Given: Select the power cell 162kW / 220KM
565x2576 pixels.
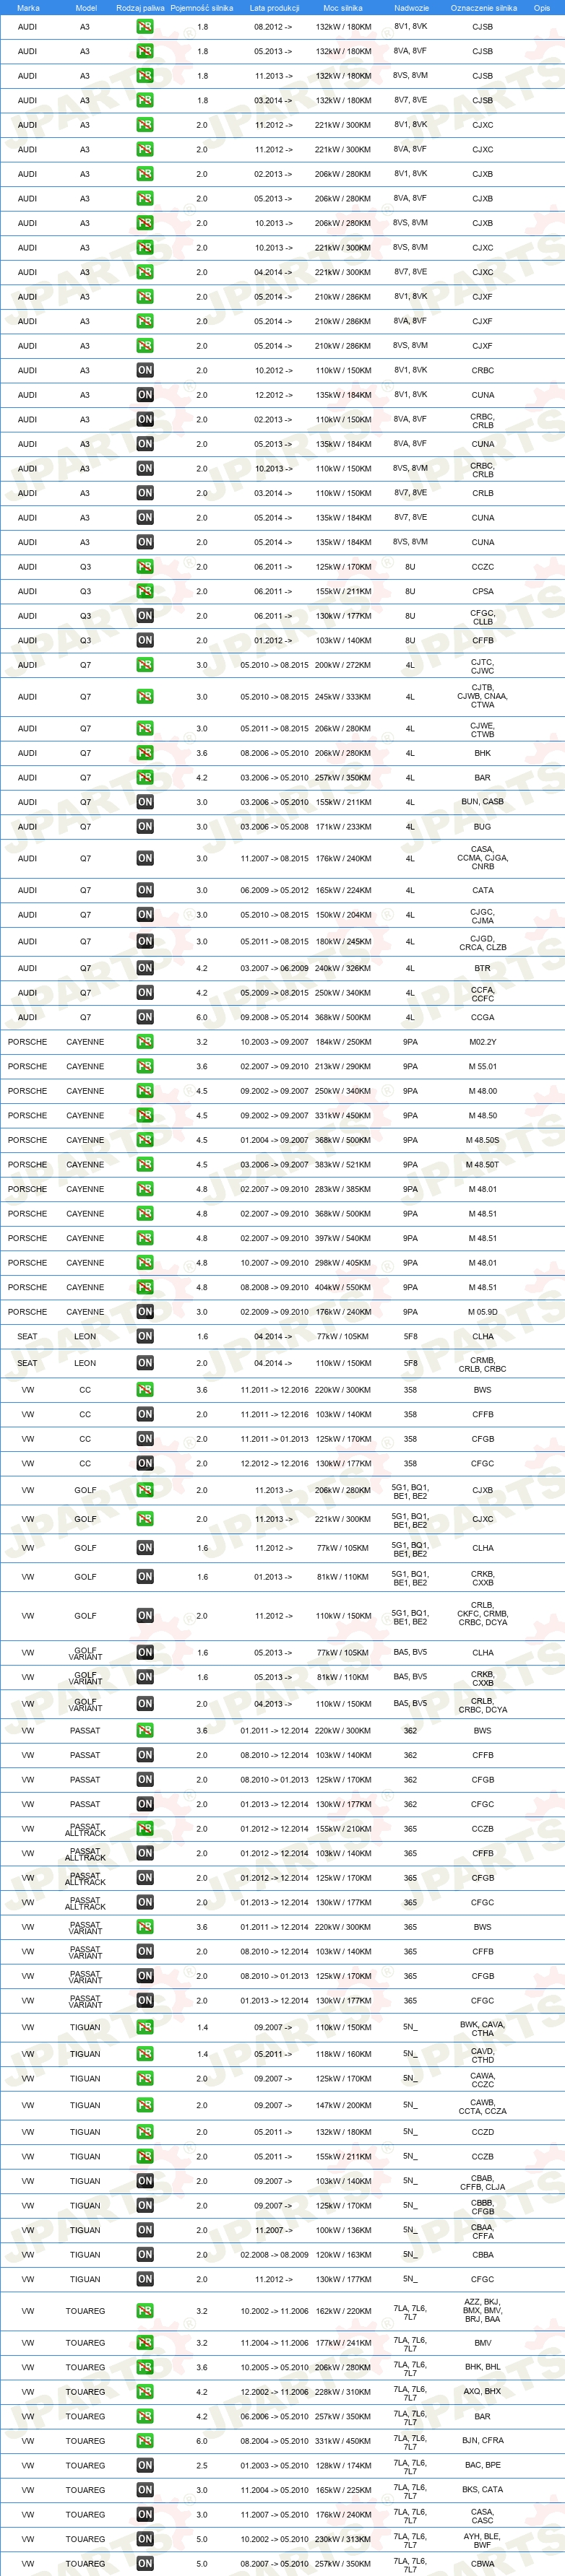Looking at the screenshot, I should 343,2311.
